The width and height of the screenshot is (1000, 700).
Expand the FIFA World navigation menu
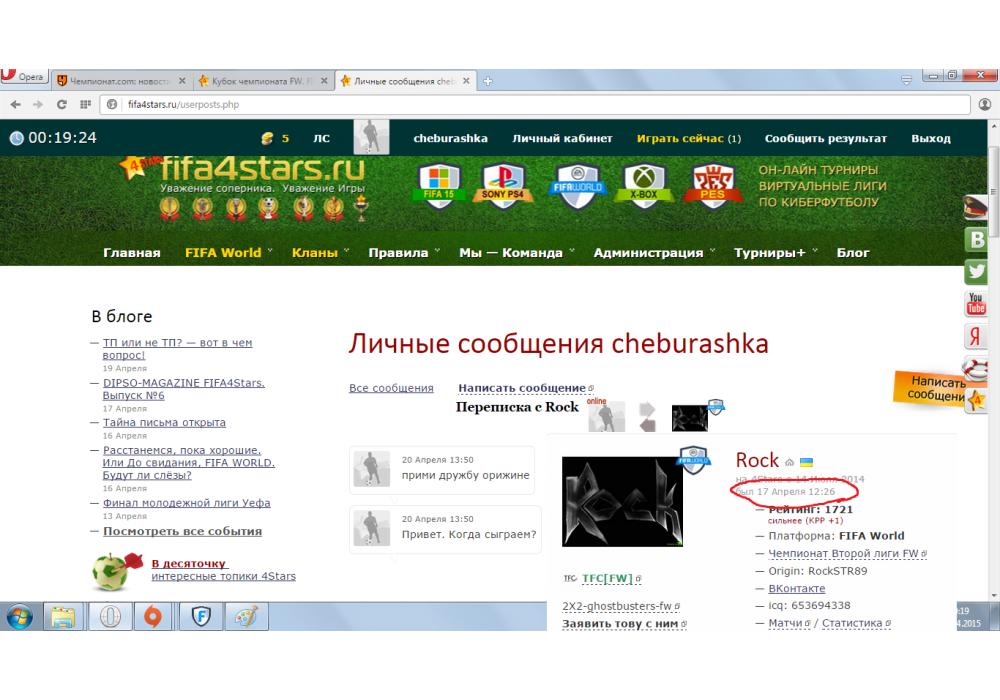[x=223, y=253]
